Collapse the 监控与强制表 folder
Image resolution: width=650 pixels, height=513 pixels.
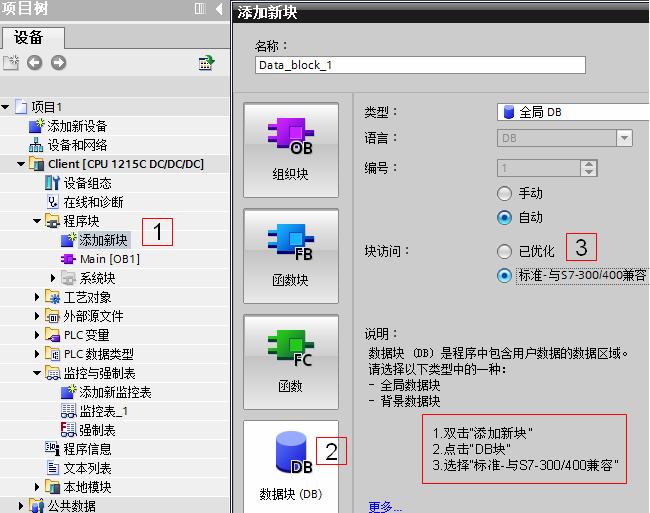point(37,373)
